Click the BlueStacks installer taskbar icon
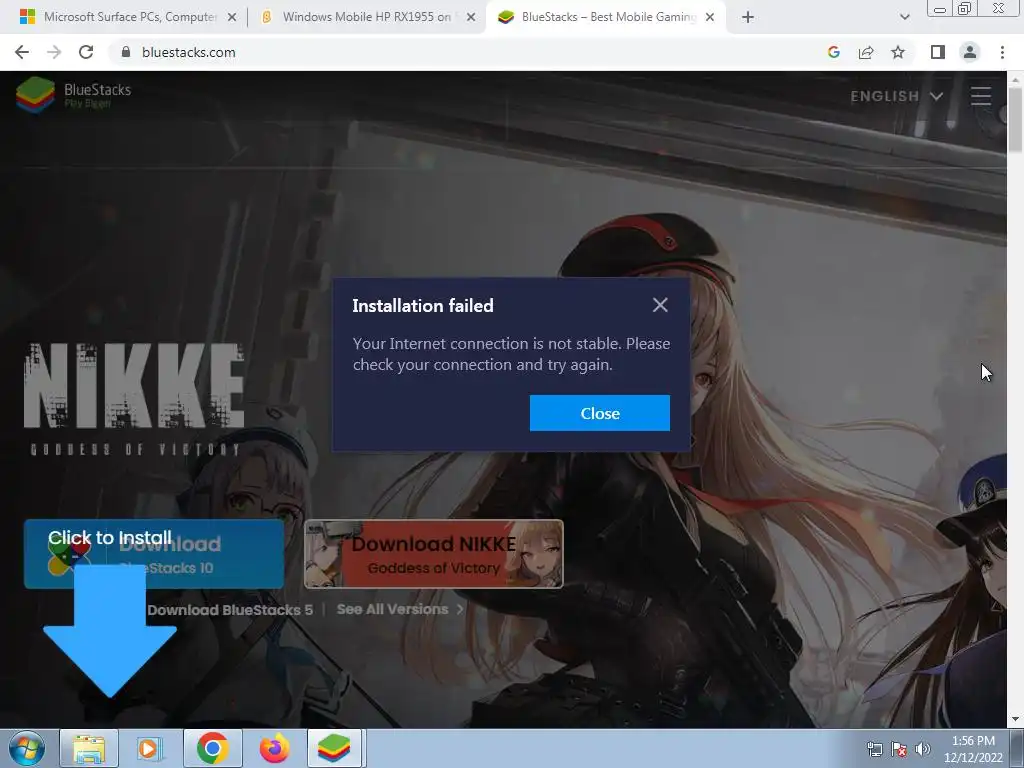Viewport: 1024px width, 768px height. coord(334,748)
